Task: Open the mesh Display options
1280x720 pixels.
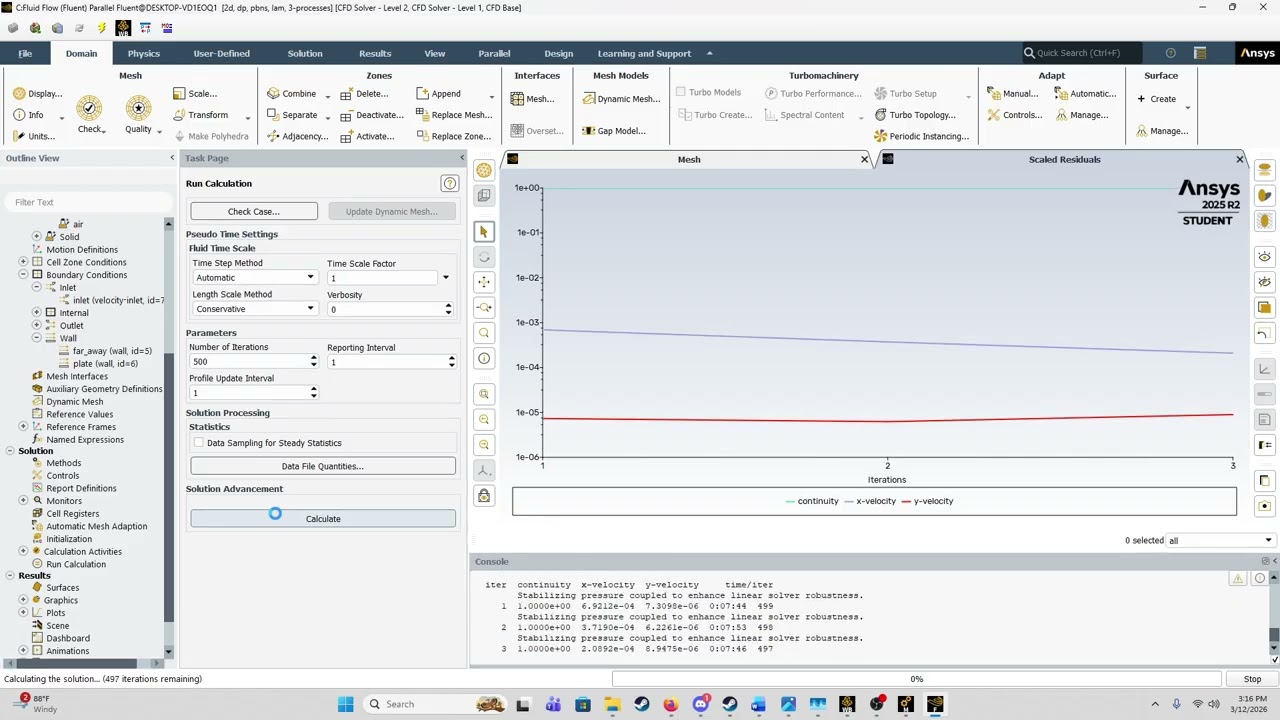Action: [38, 93]
